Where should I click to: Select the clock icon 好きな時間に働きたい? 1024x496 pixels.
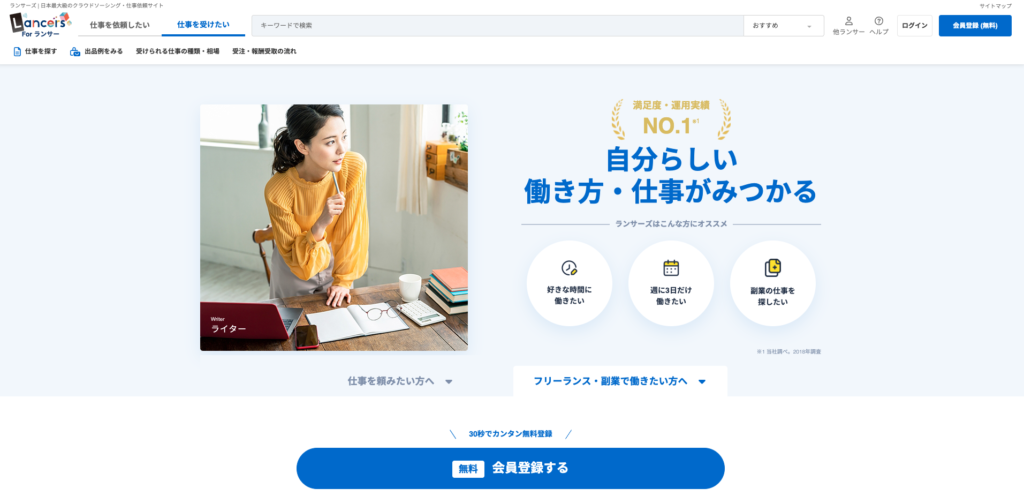(x=569, y=268)
